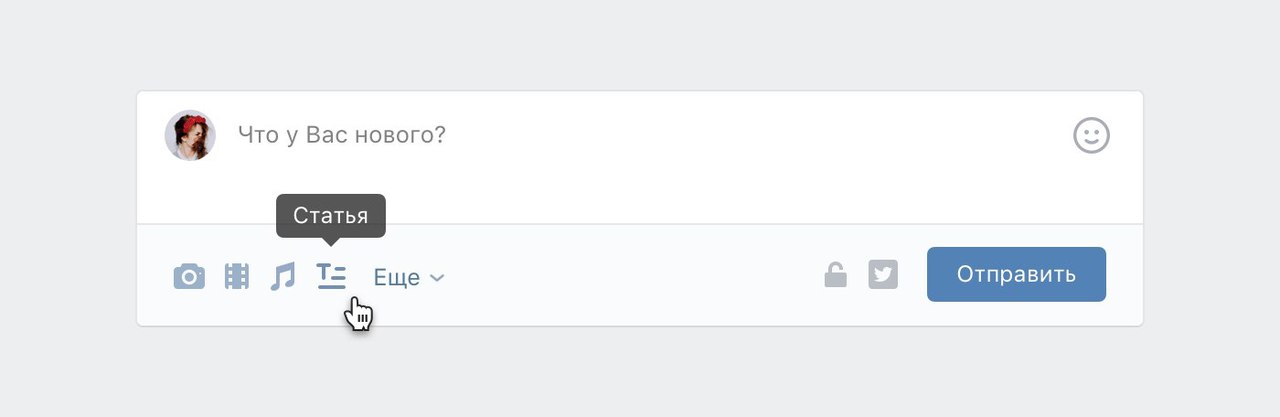Choose the photo attachment toolbar item
This screenshot has width=1280, height=417.
click(189, 276)
